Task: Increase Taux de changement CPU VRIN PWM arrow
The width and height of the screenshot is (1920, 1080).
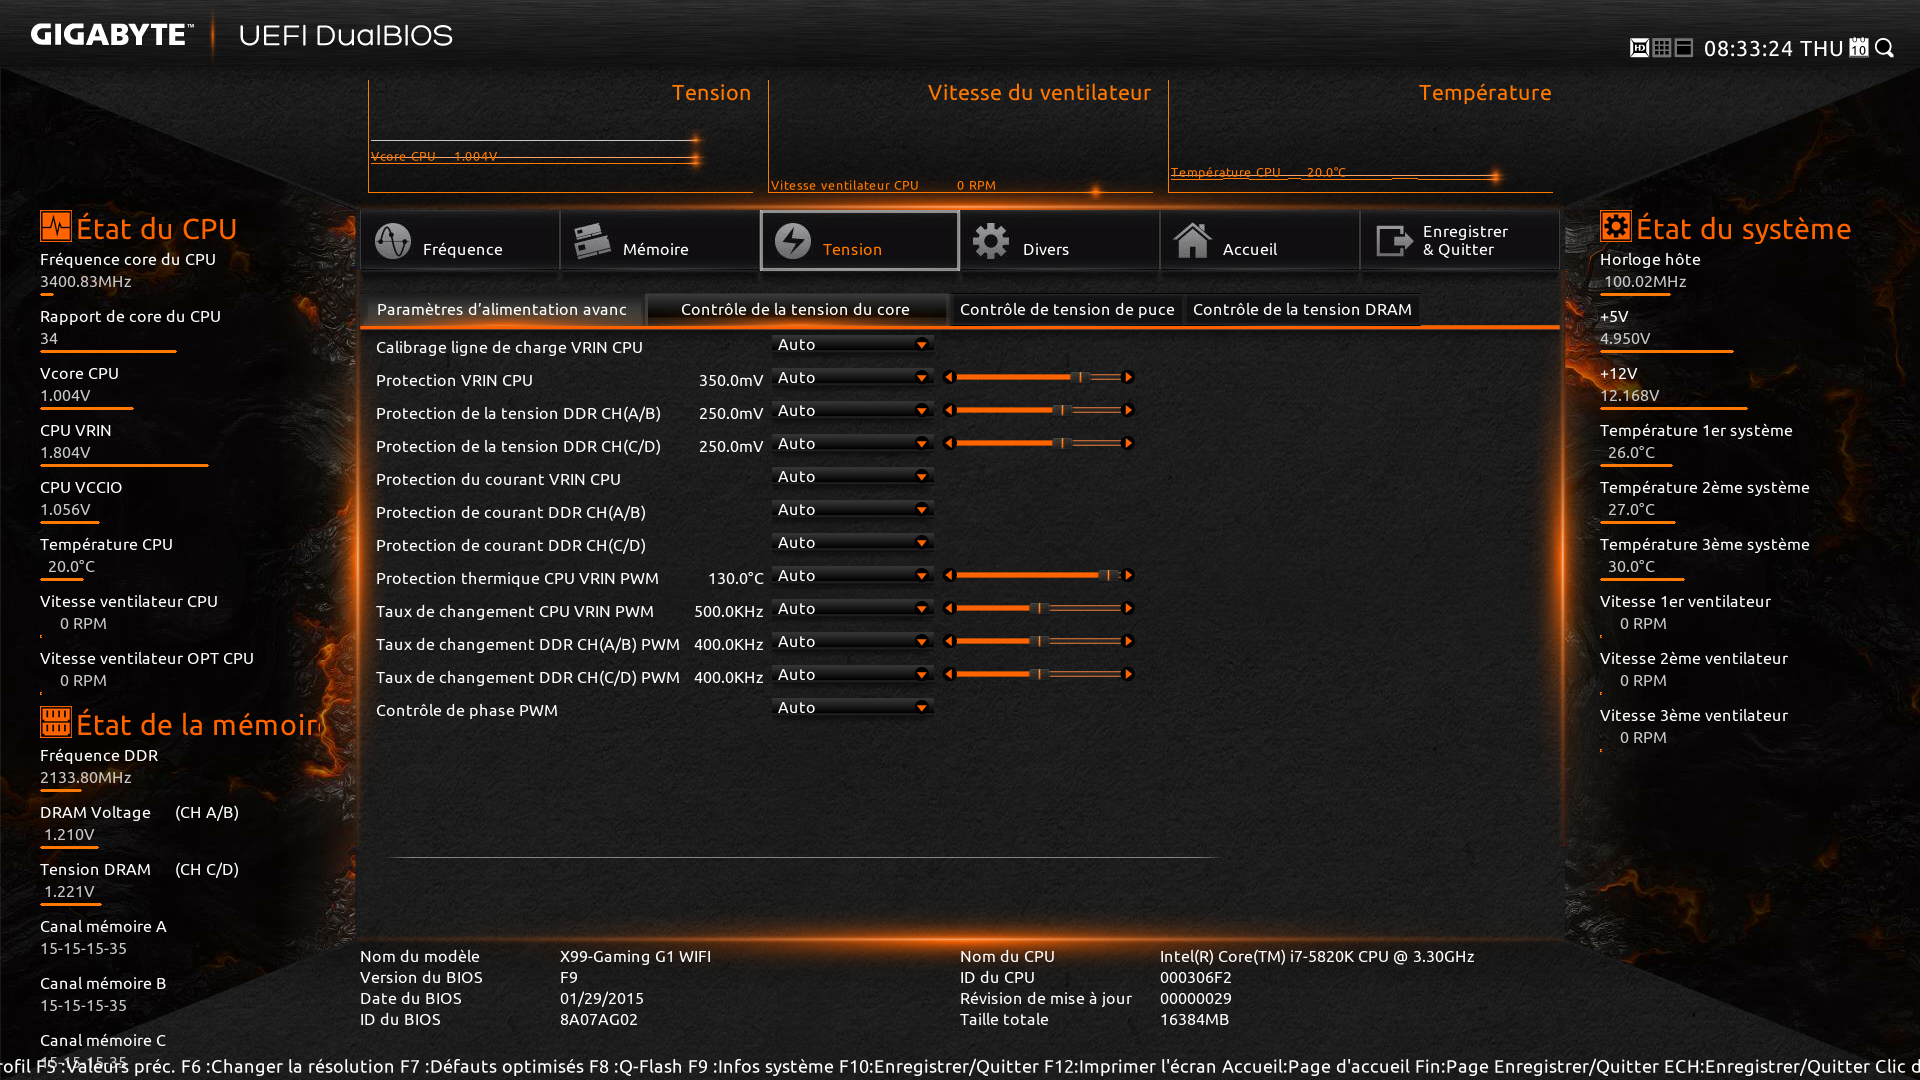Action: (x=1128, y=608)
